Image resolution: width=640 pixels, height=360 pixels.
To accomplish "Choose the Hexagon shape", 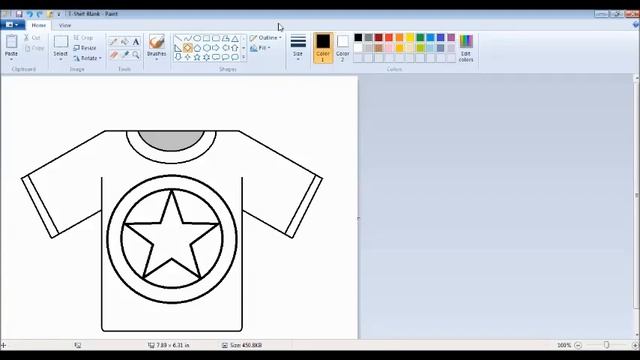I will coord(207,48).
